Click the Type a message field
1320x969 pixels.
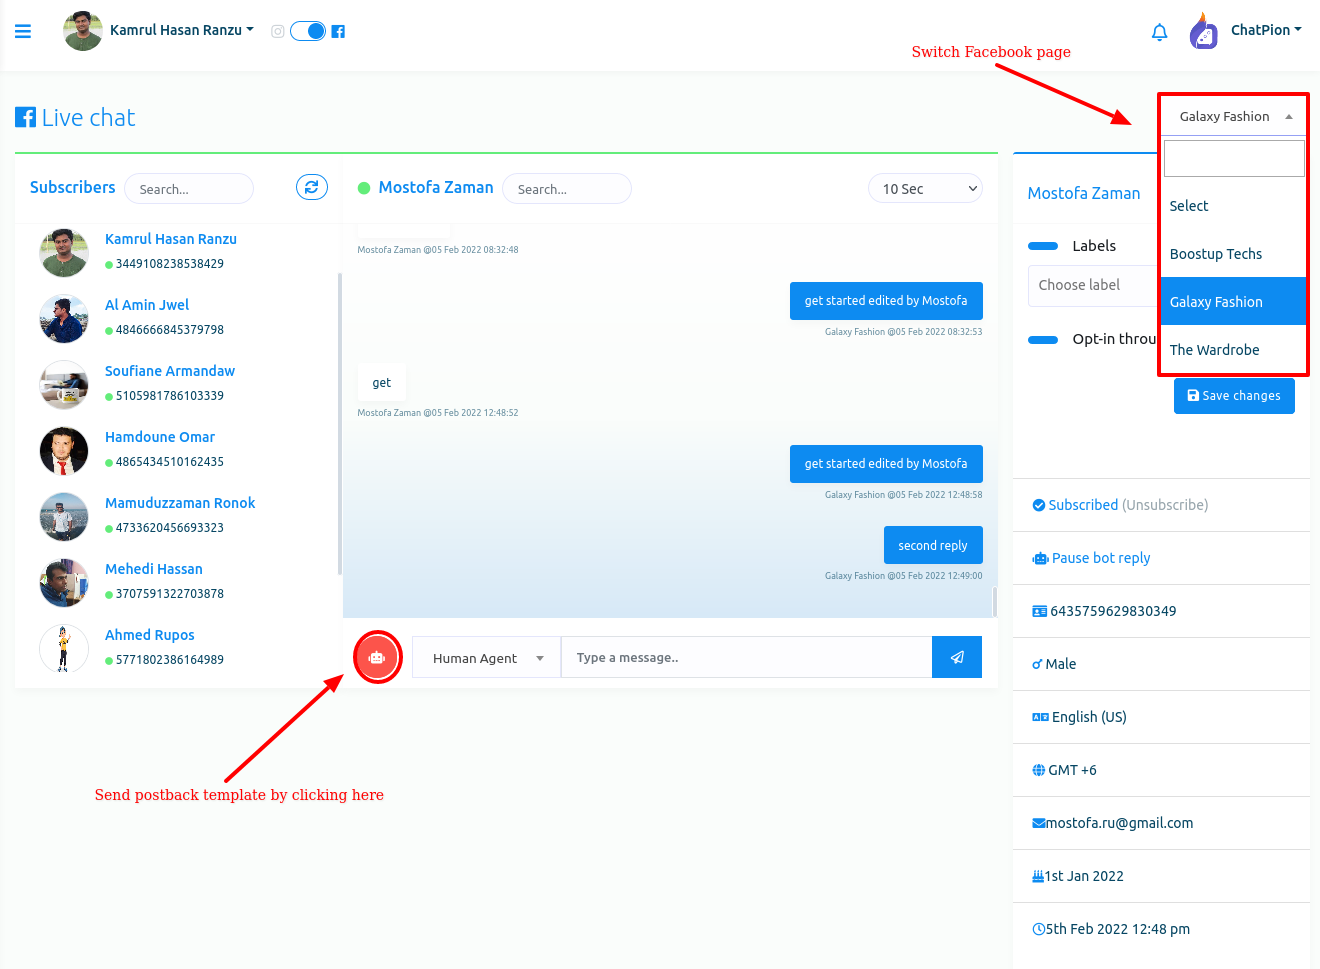click(747, 657)
